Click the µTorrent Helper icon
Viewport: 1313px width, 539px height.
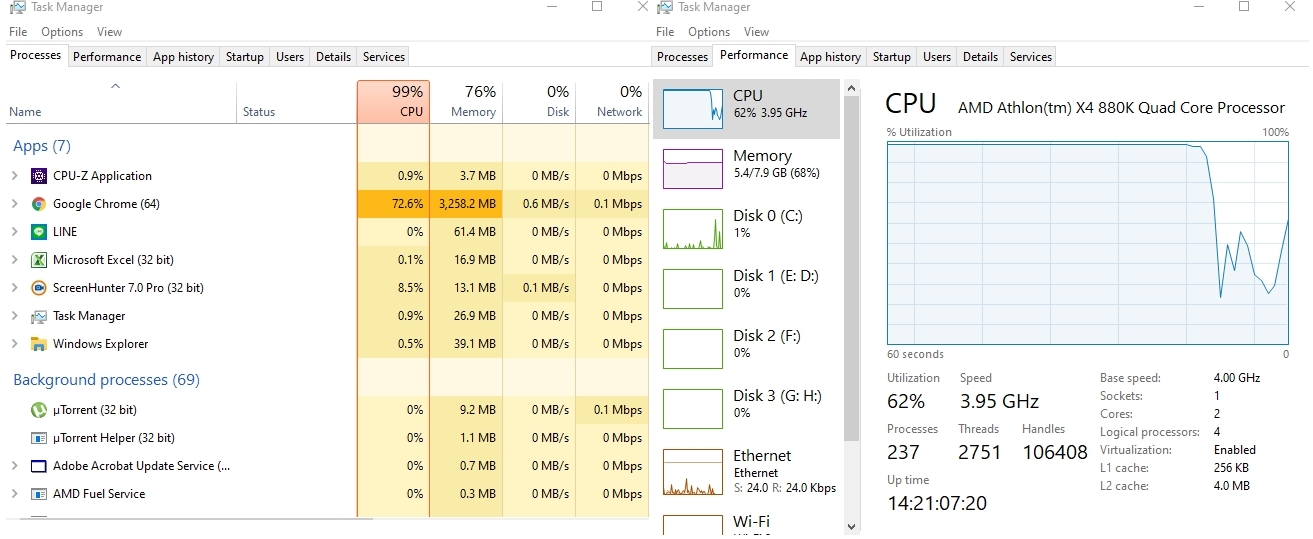pos(39,438)
